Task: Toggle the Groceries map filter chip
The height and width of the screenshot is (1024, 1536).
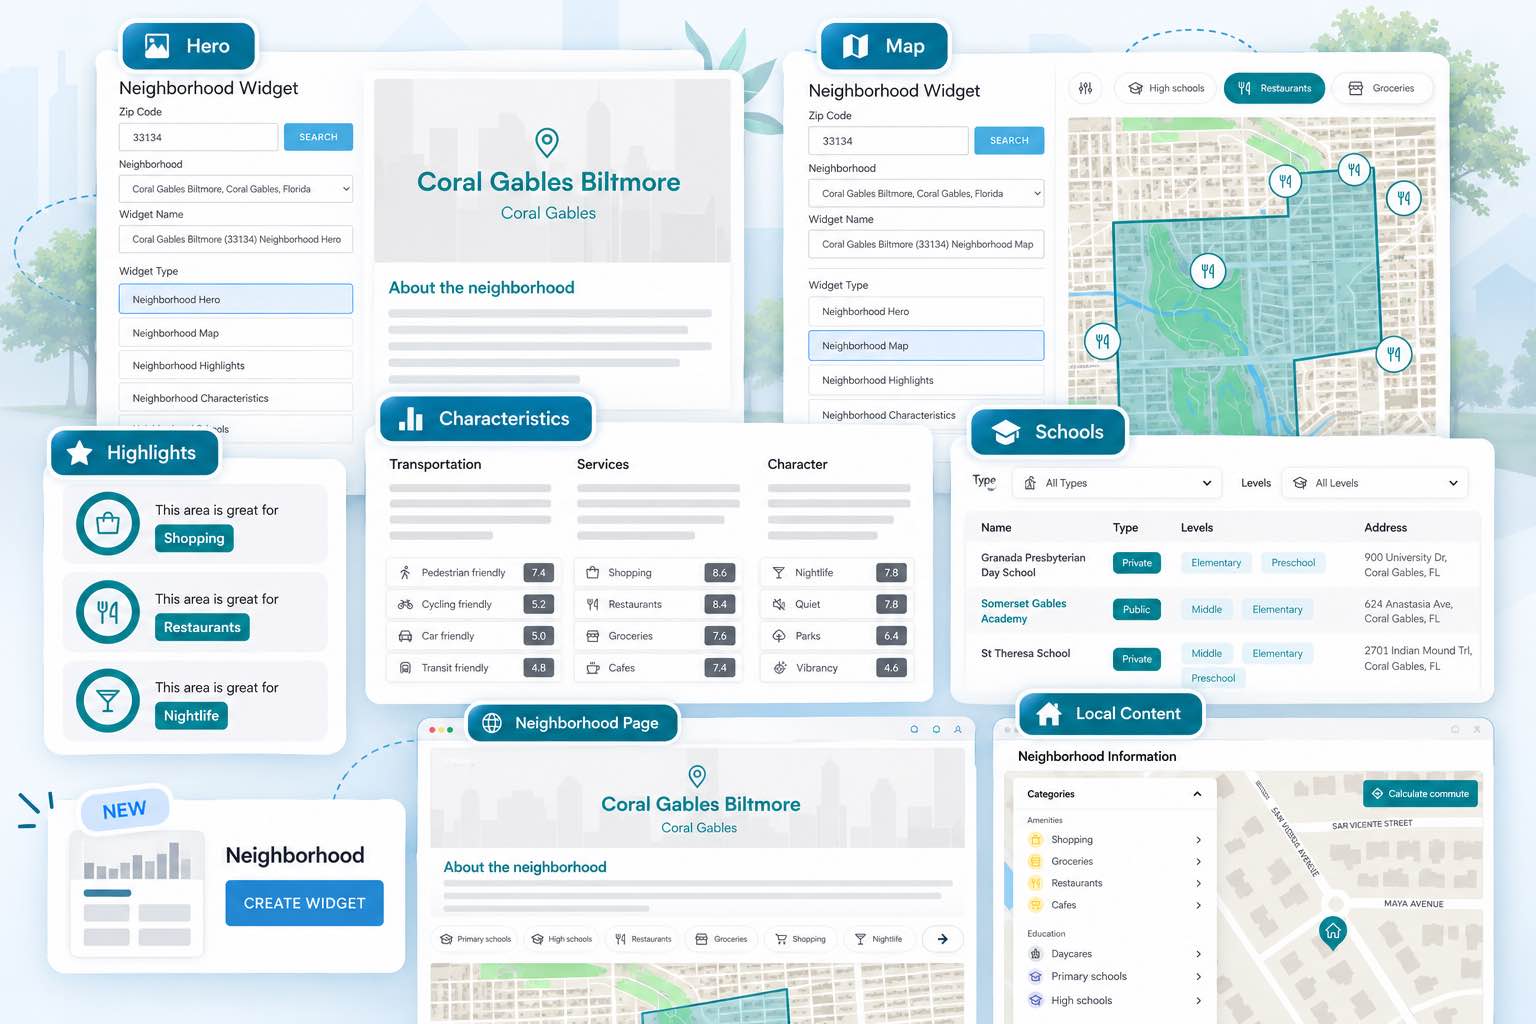Action: coord(1383,89)
